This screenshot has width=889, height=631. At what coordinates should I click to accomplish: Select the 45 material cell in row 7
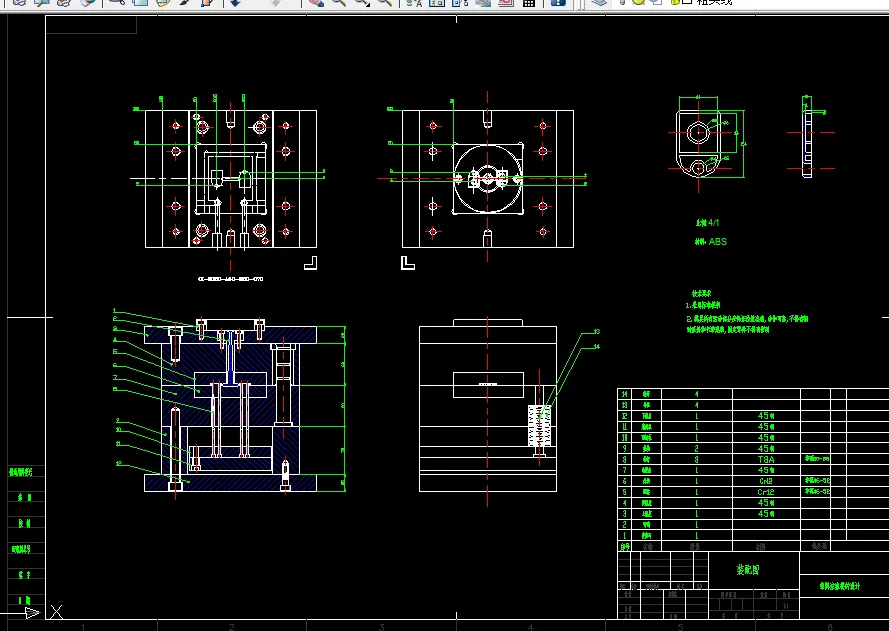[766, 470]
